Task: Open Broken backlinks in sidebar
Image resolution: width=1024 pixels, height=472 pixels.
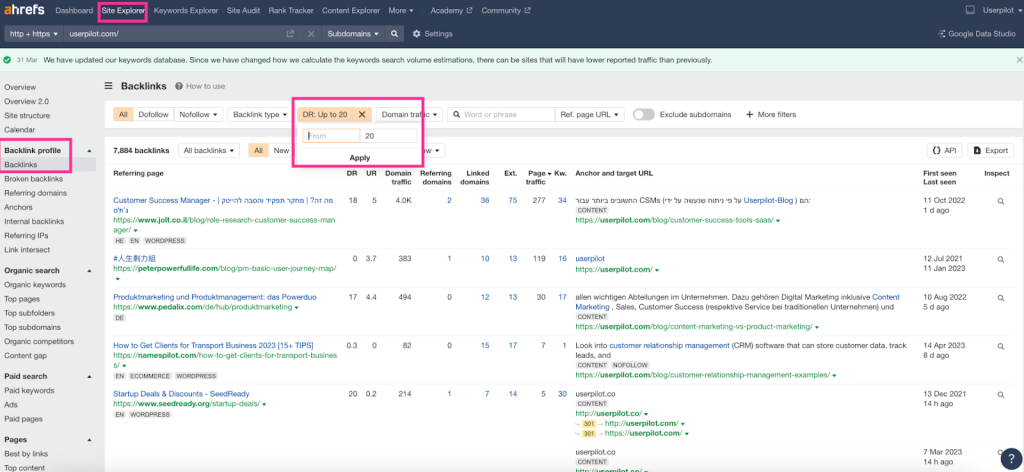Action: (x=33, y=179)
